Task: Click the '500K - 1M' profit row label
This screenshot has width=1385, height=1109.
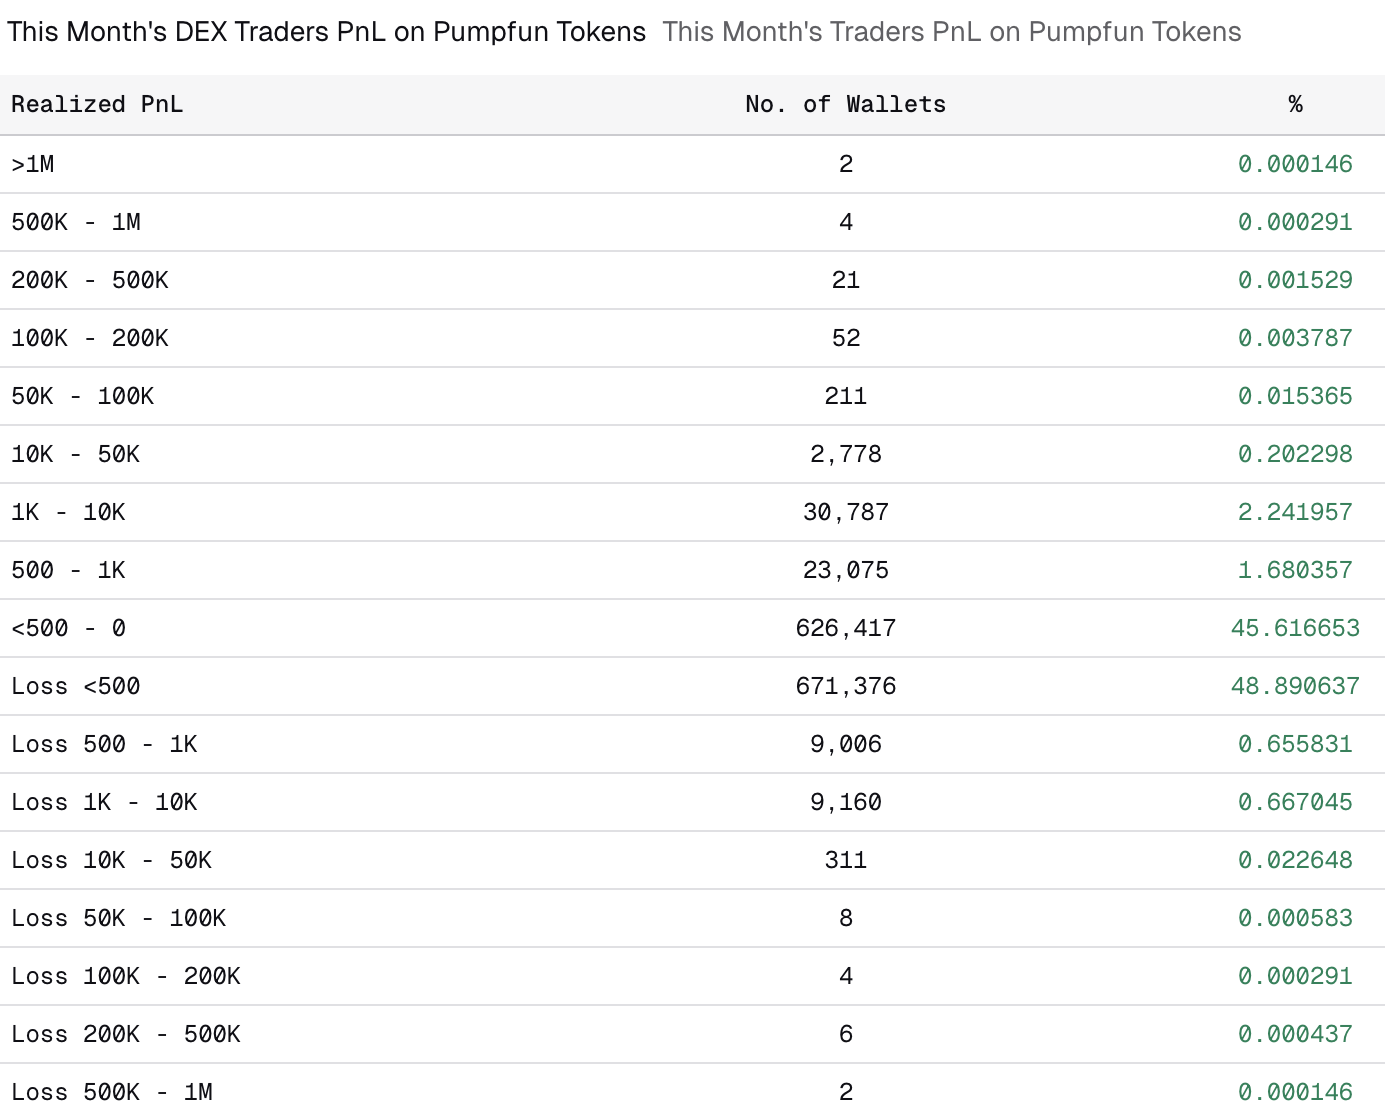Action: tap(76, 222)
